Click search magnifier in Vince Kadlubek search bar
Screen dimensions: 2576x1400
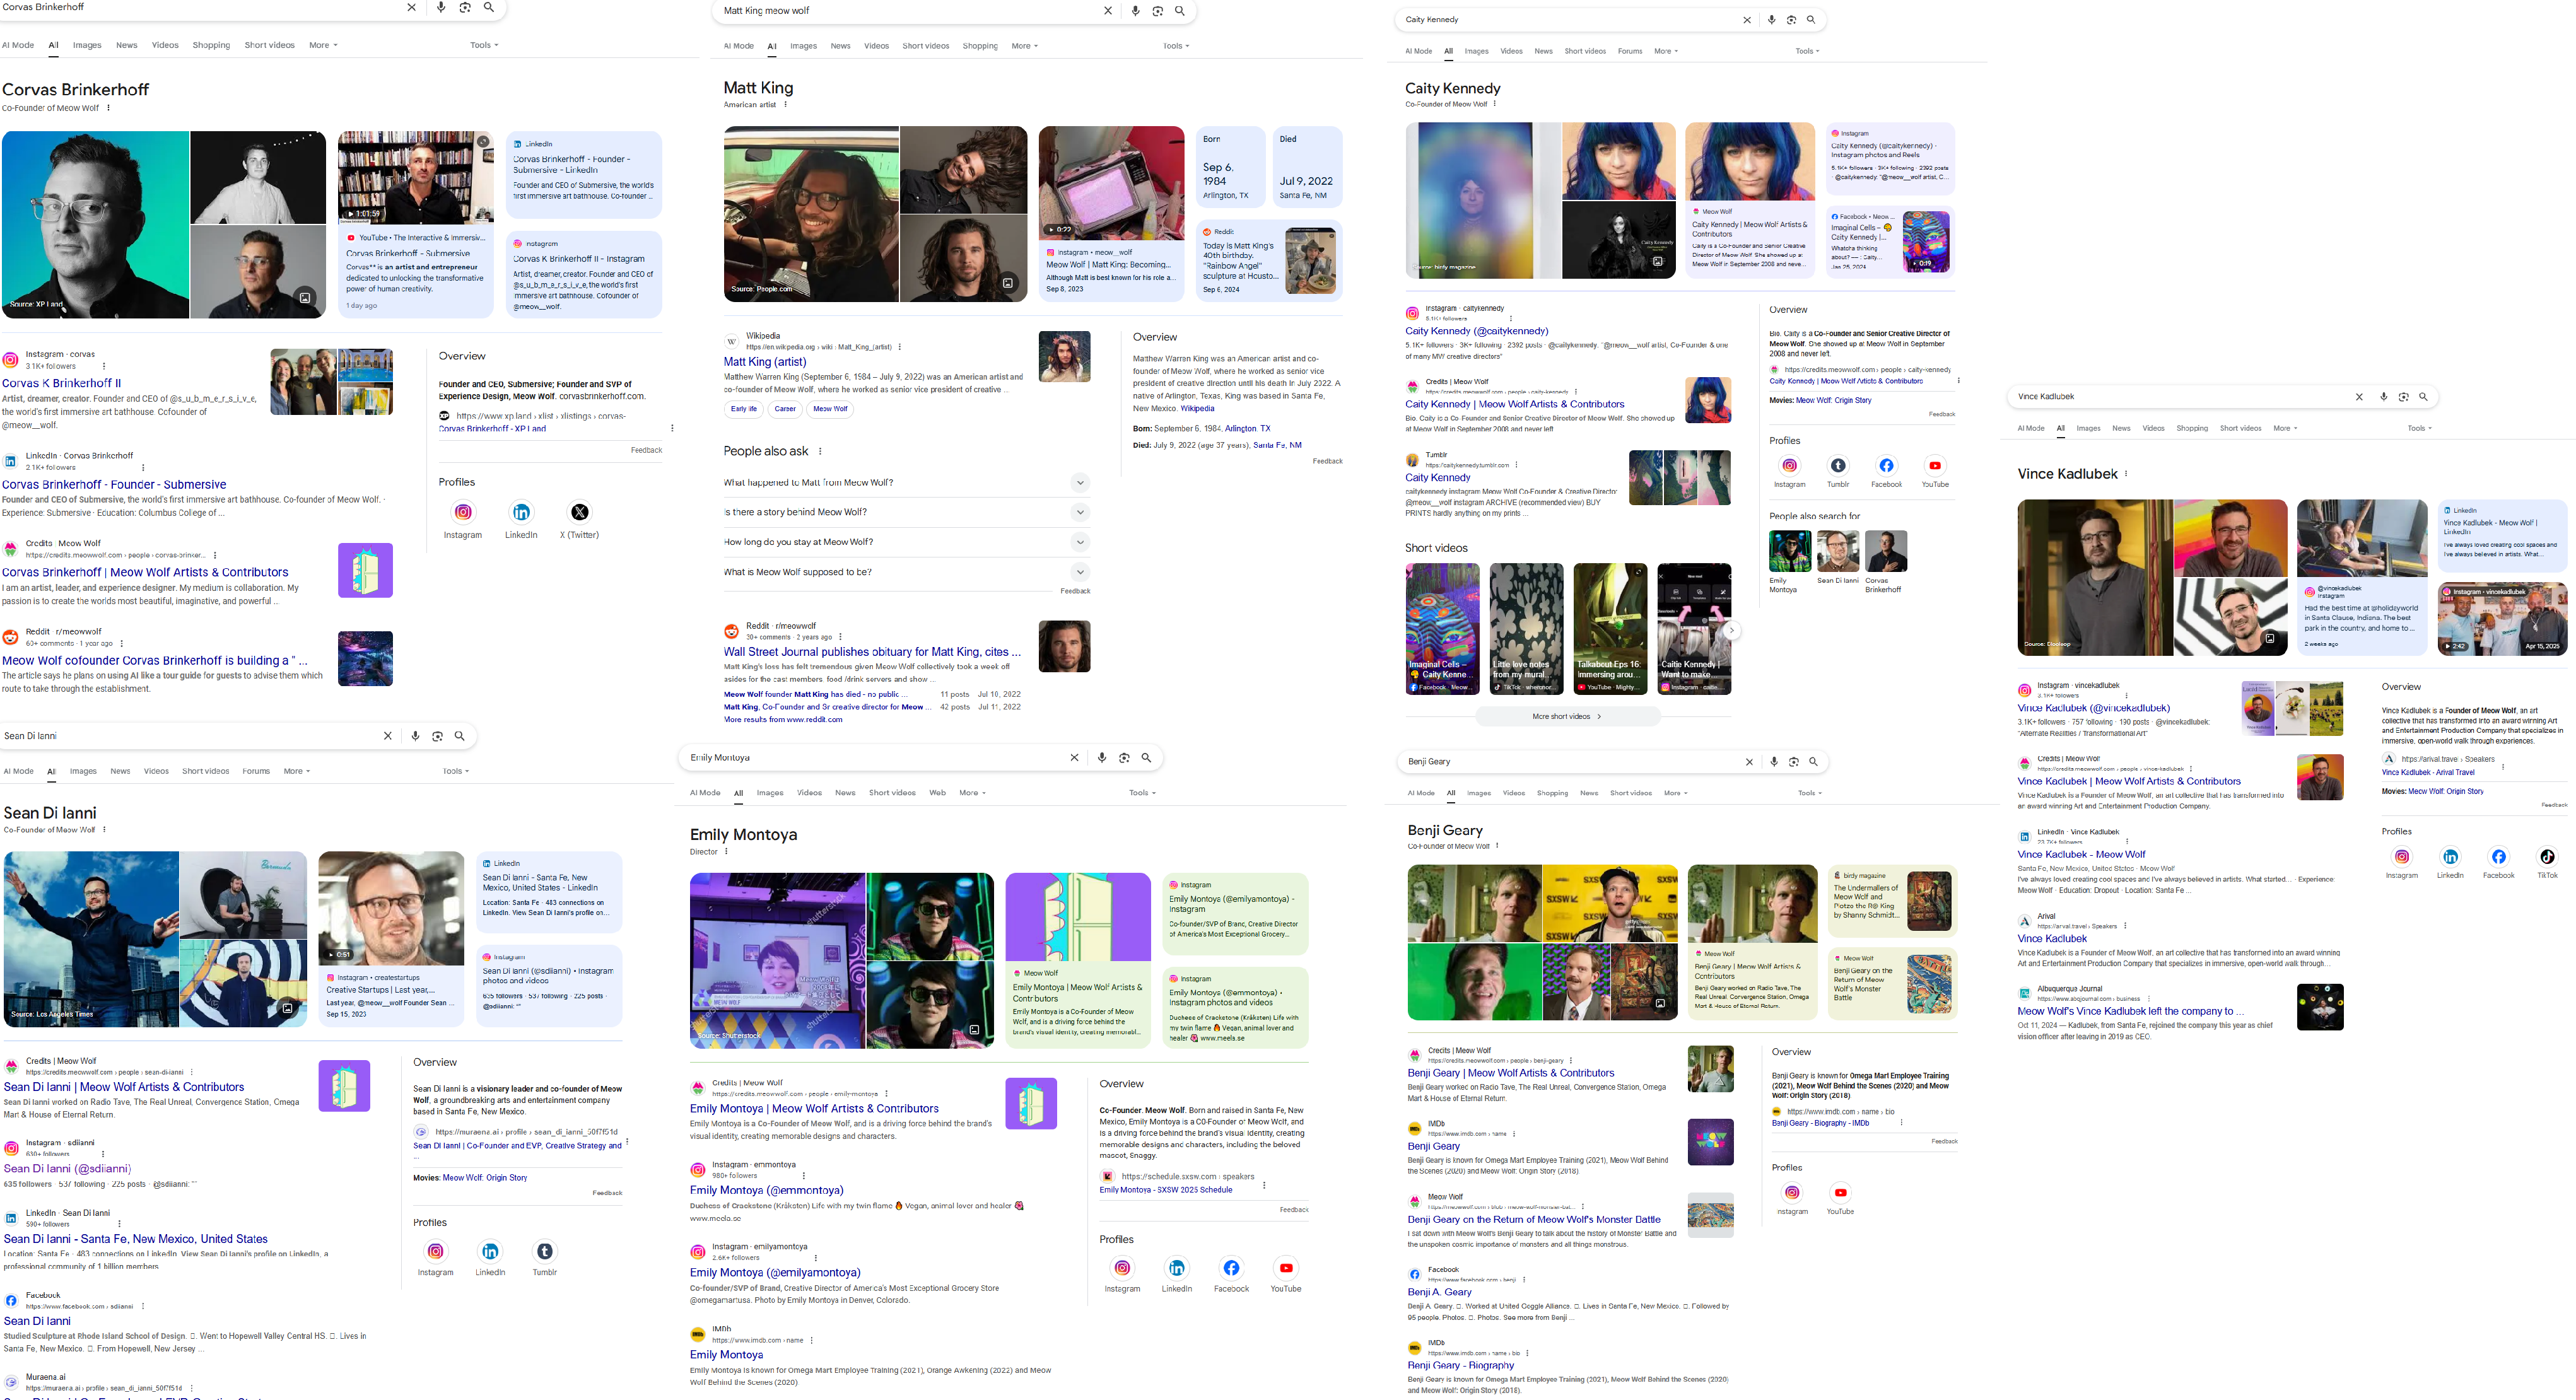pos(2423,397)
